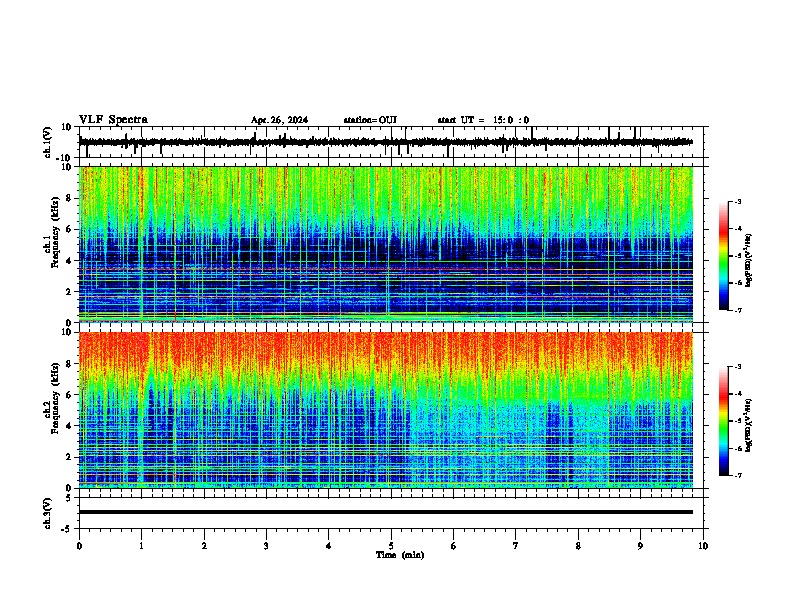Click tick label 0 on the Time axis

tap(79, 546)
